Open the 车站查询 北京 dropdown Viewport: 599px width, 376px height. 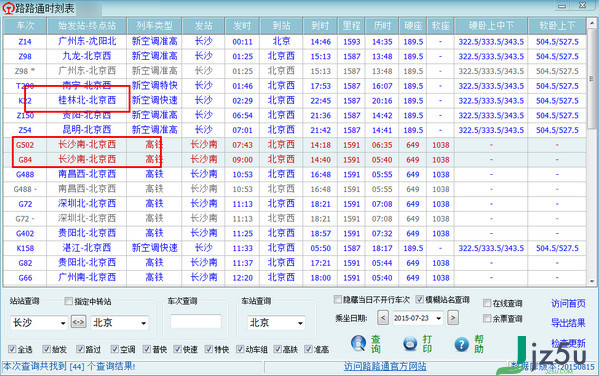click(x=301, y=323)
